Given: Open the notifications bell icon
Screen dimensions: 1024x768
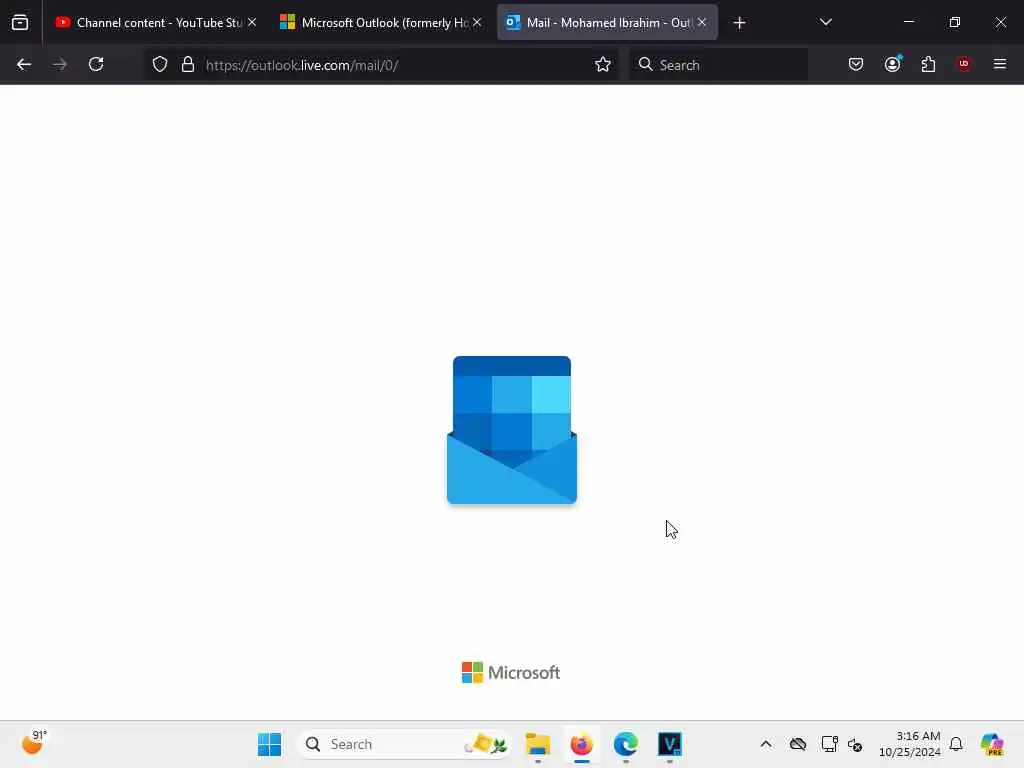Looking at the screenshot, I should pyautogui.click(x=956, y=744).
